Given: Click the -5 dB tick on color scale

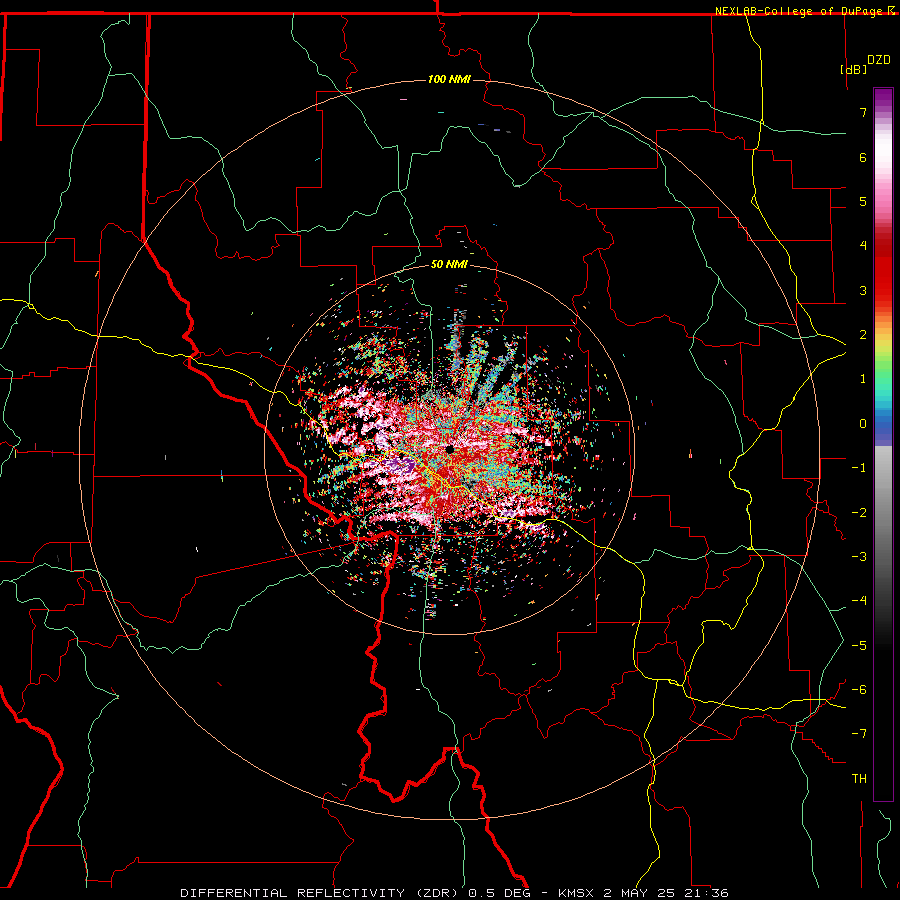Looking at the screenshot, I should pos(859,646).
